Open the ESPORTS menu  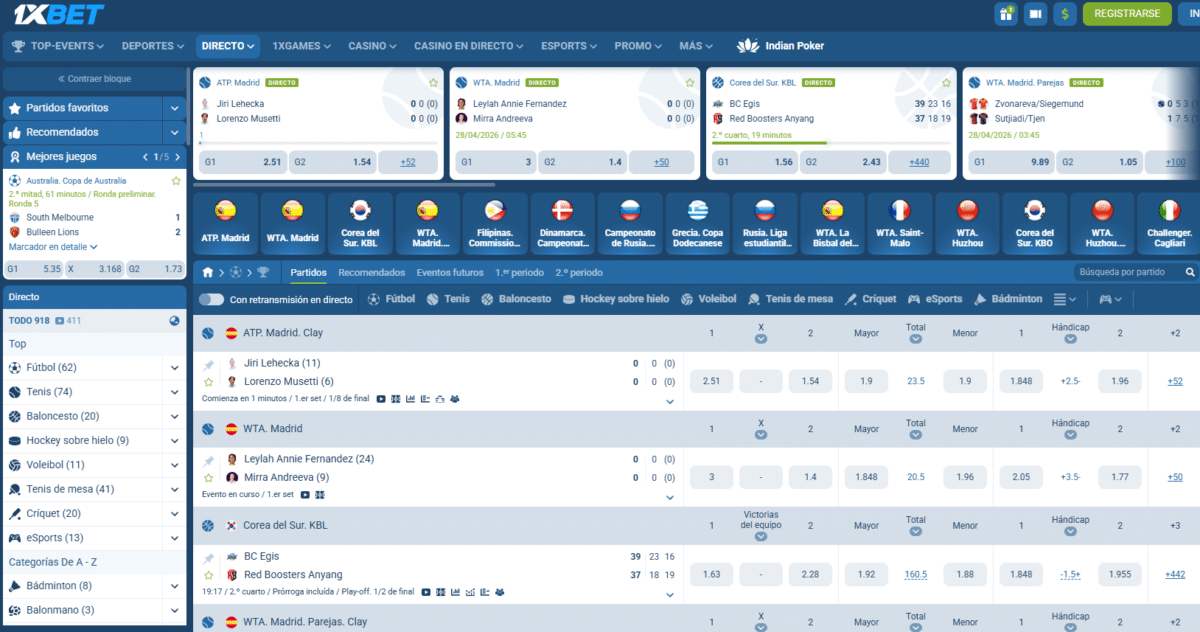pos(570,45)
